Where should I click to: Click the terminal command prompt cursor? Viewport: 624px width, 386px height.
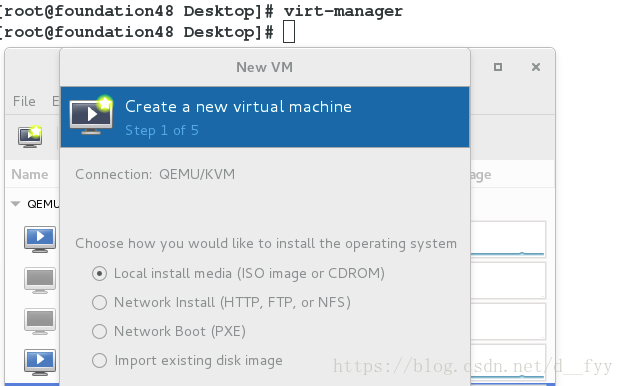289,32
